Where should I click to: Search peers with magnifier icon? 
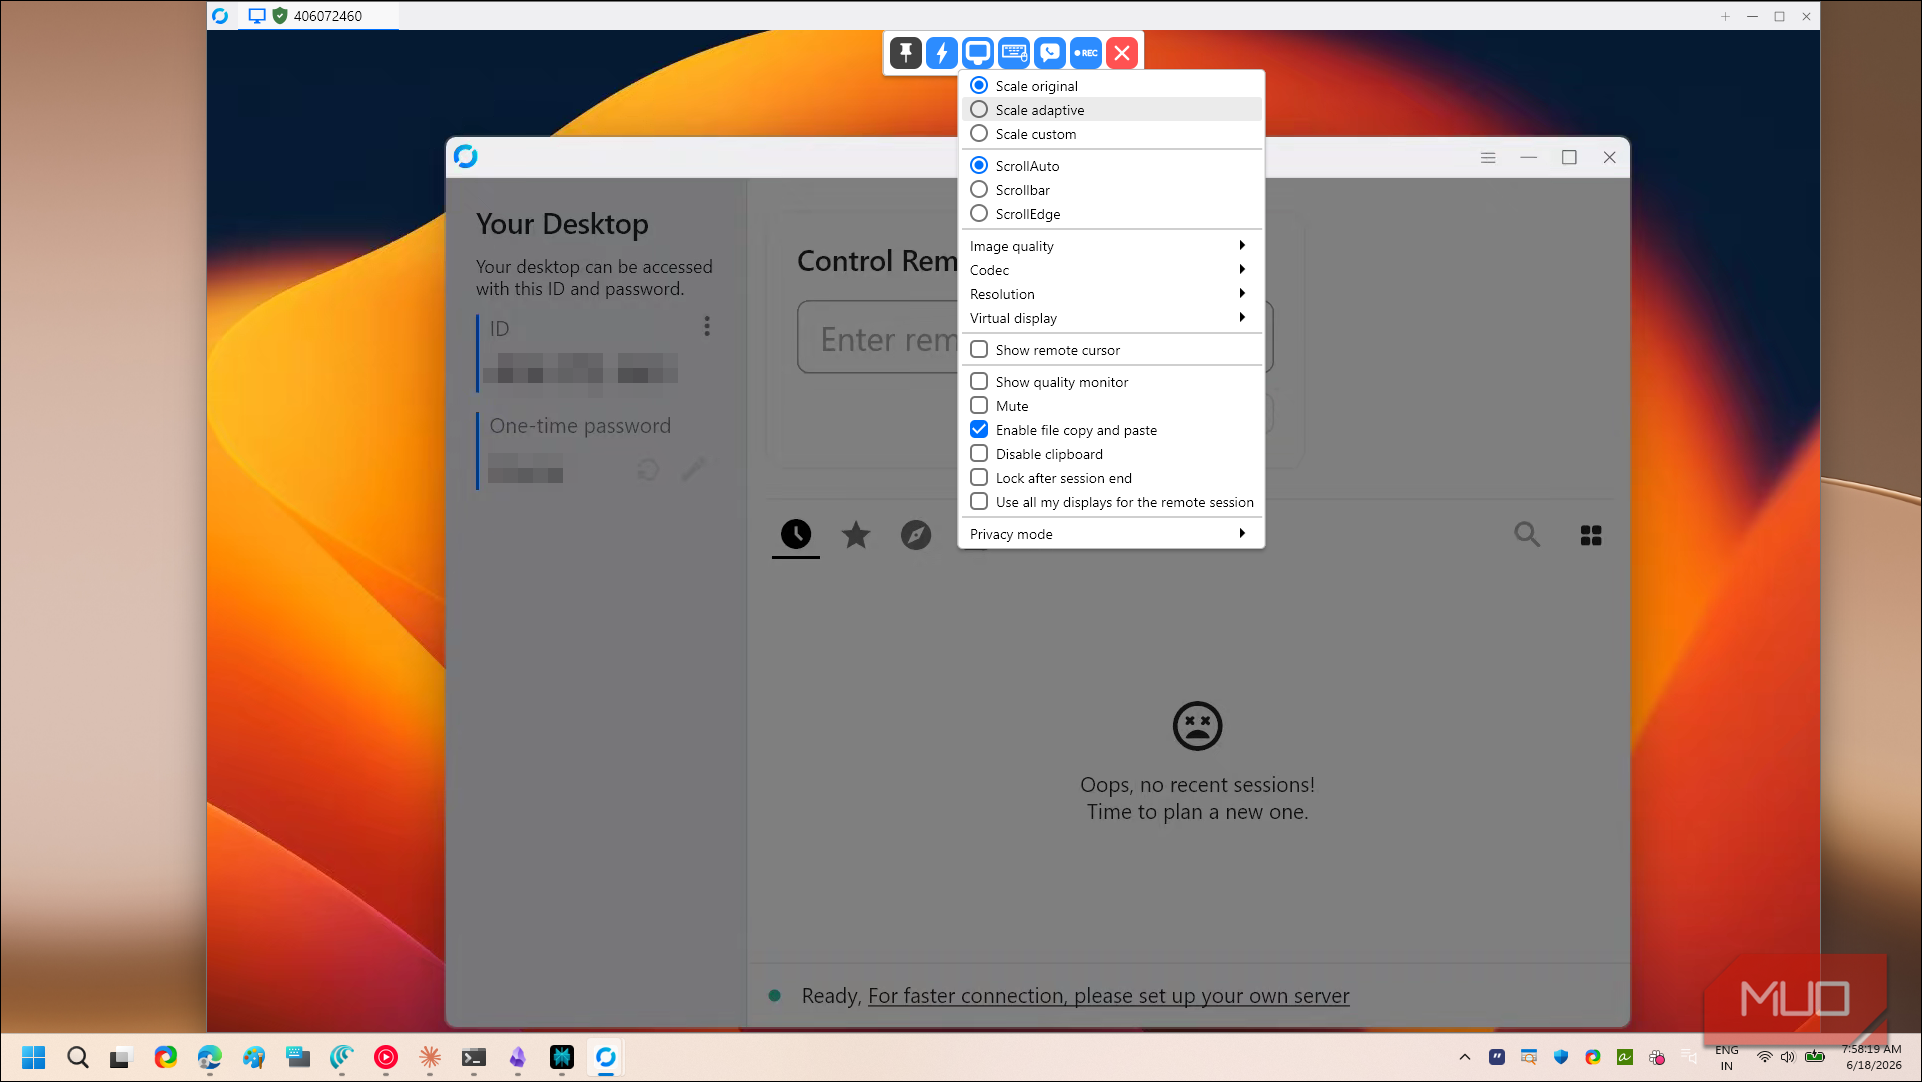[1527, 535]
